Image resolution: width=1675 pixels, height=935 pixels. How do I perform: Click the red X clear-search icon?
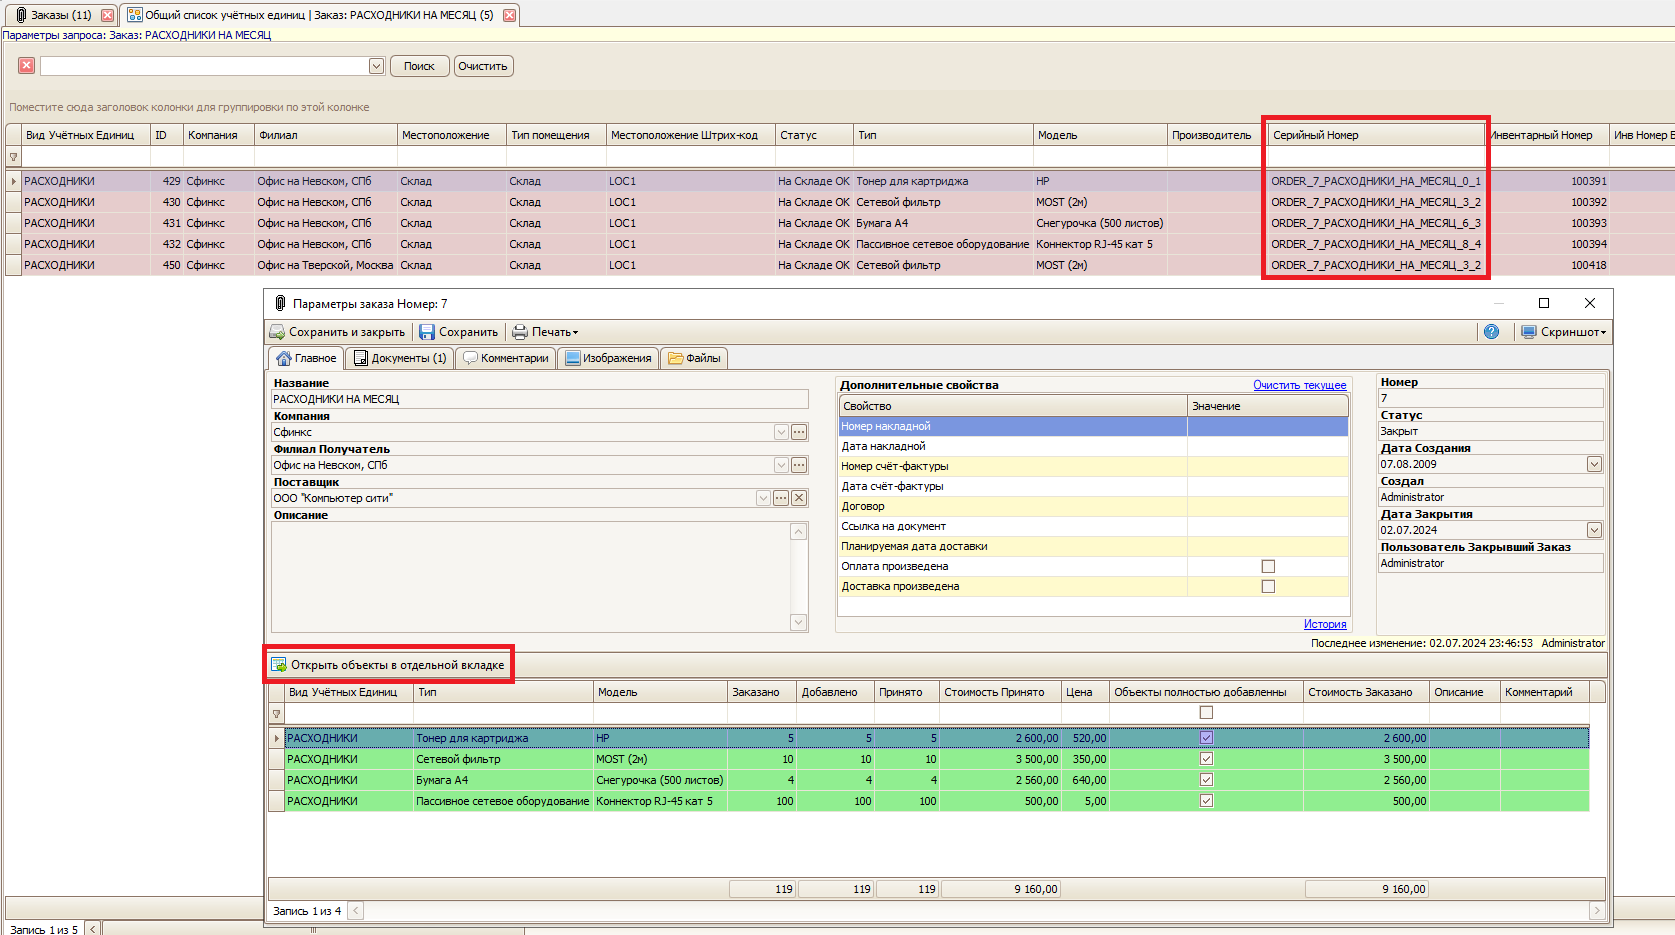click(26, 65)
